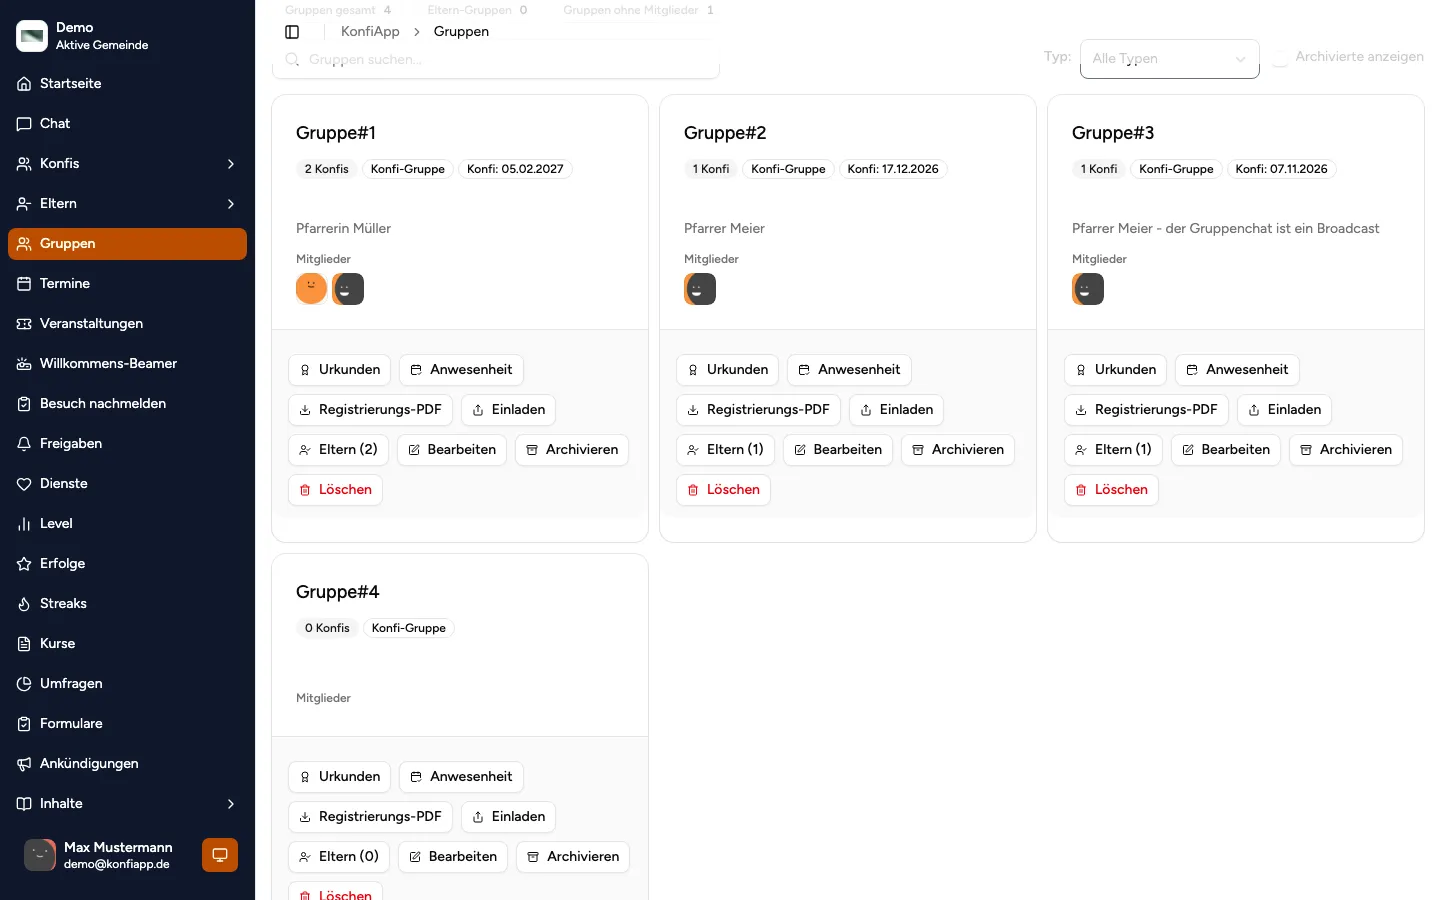This screenshot has height=900, width=1440.
Task: Open Startseite from the sidebar
Action: pos(127,84)
